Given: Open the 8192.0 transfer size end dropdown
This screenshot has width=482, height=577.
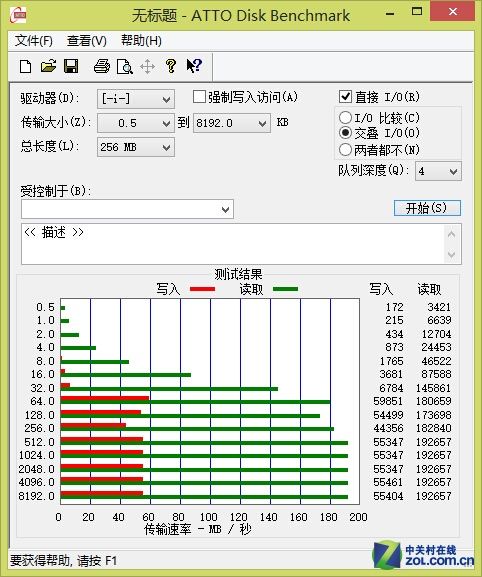Looking at the screenshot, I should 232,123.
